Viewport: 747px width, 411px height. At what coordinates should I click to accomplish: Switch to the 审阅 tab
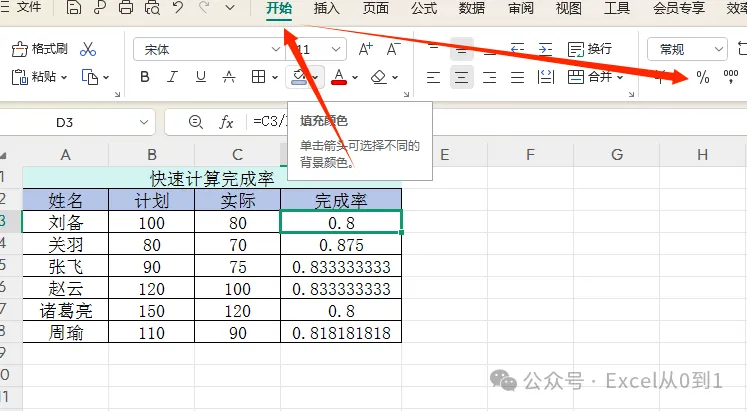coord(520,8)
